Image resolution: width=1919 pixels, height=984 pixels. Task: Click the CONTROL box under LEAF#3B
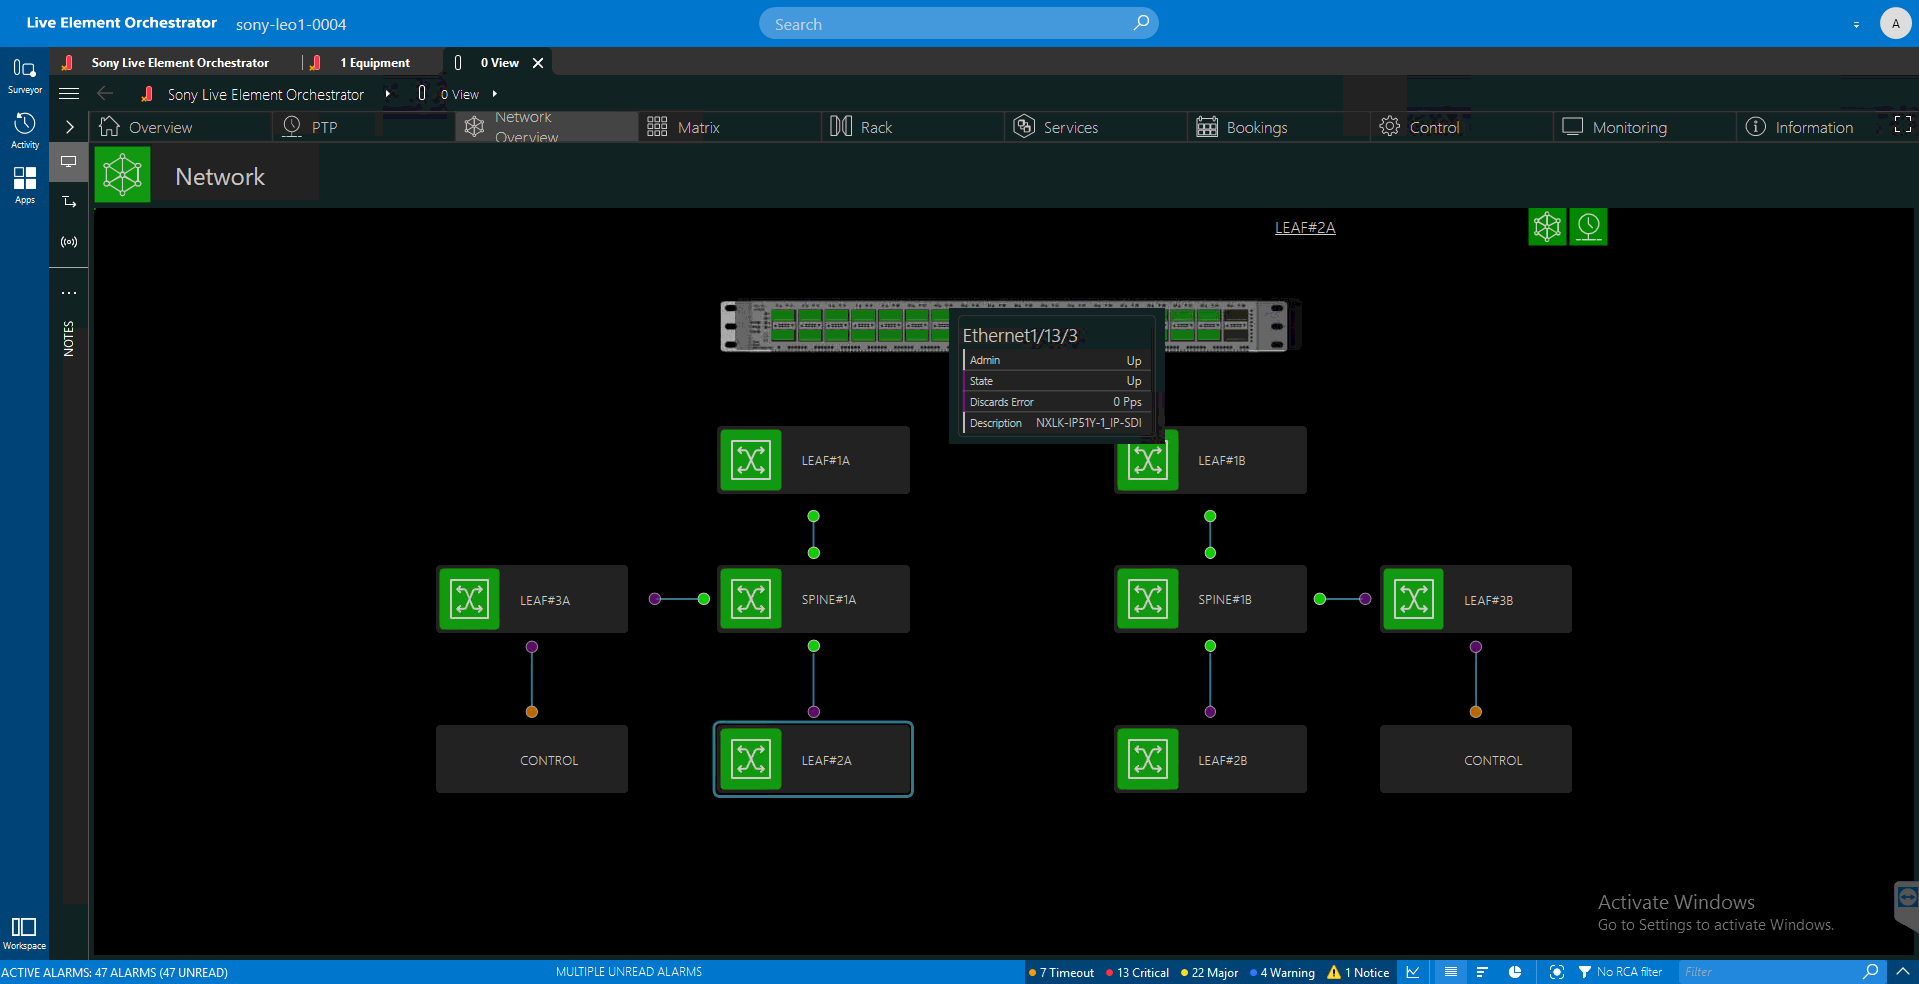(x=1476, y=759)
